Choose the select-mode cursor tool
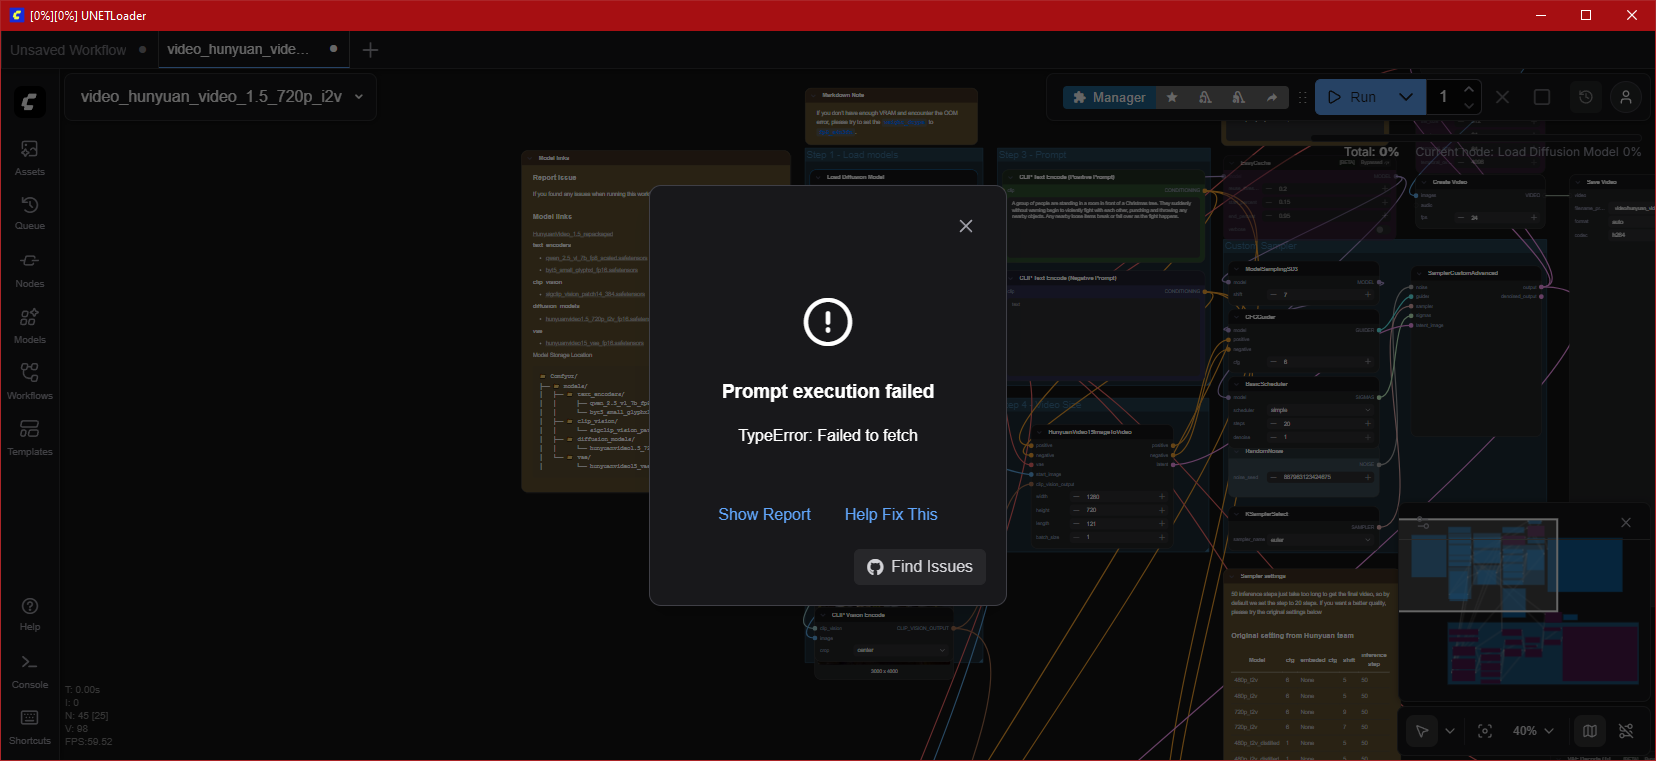 (1422, 731)
